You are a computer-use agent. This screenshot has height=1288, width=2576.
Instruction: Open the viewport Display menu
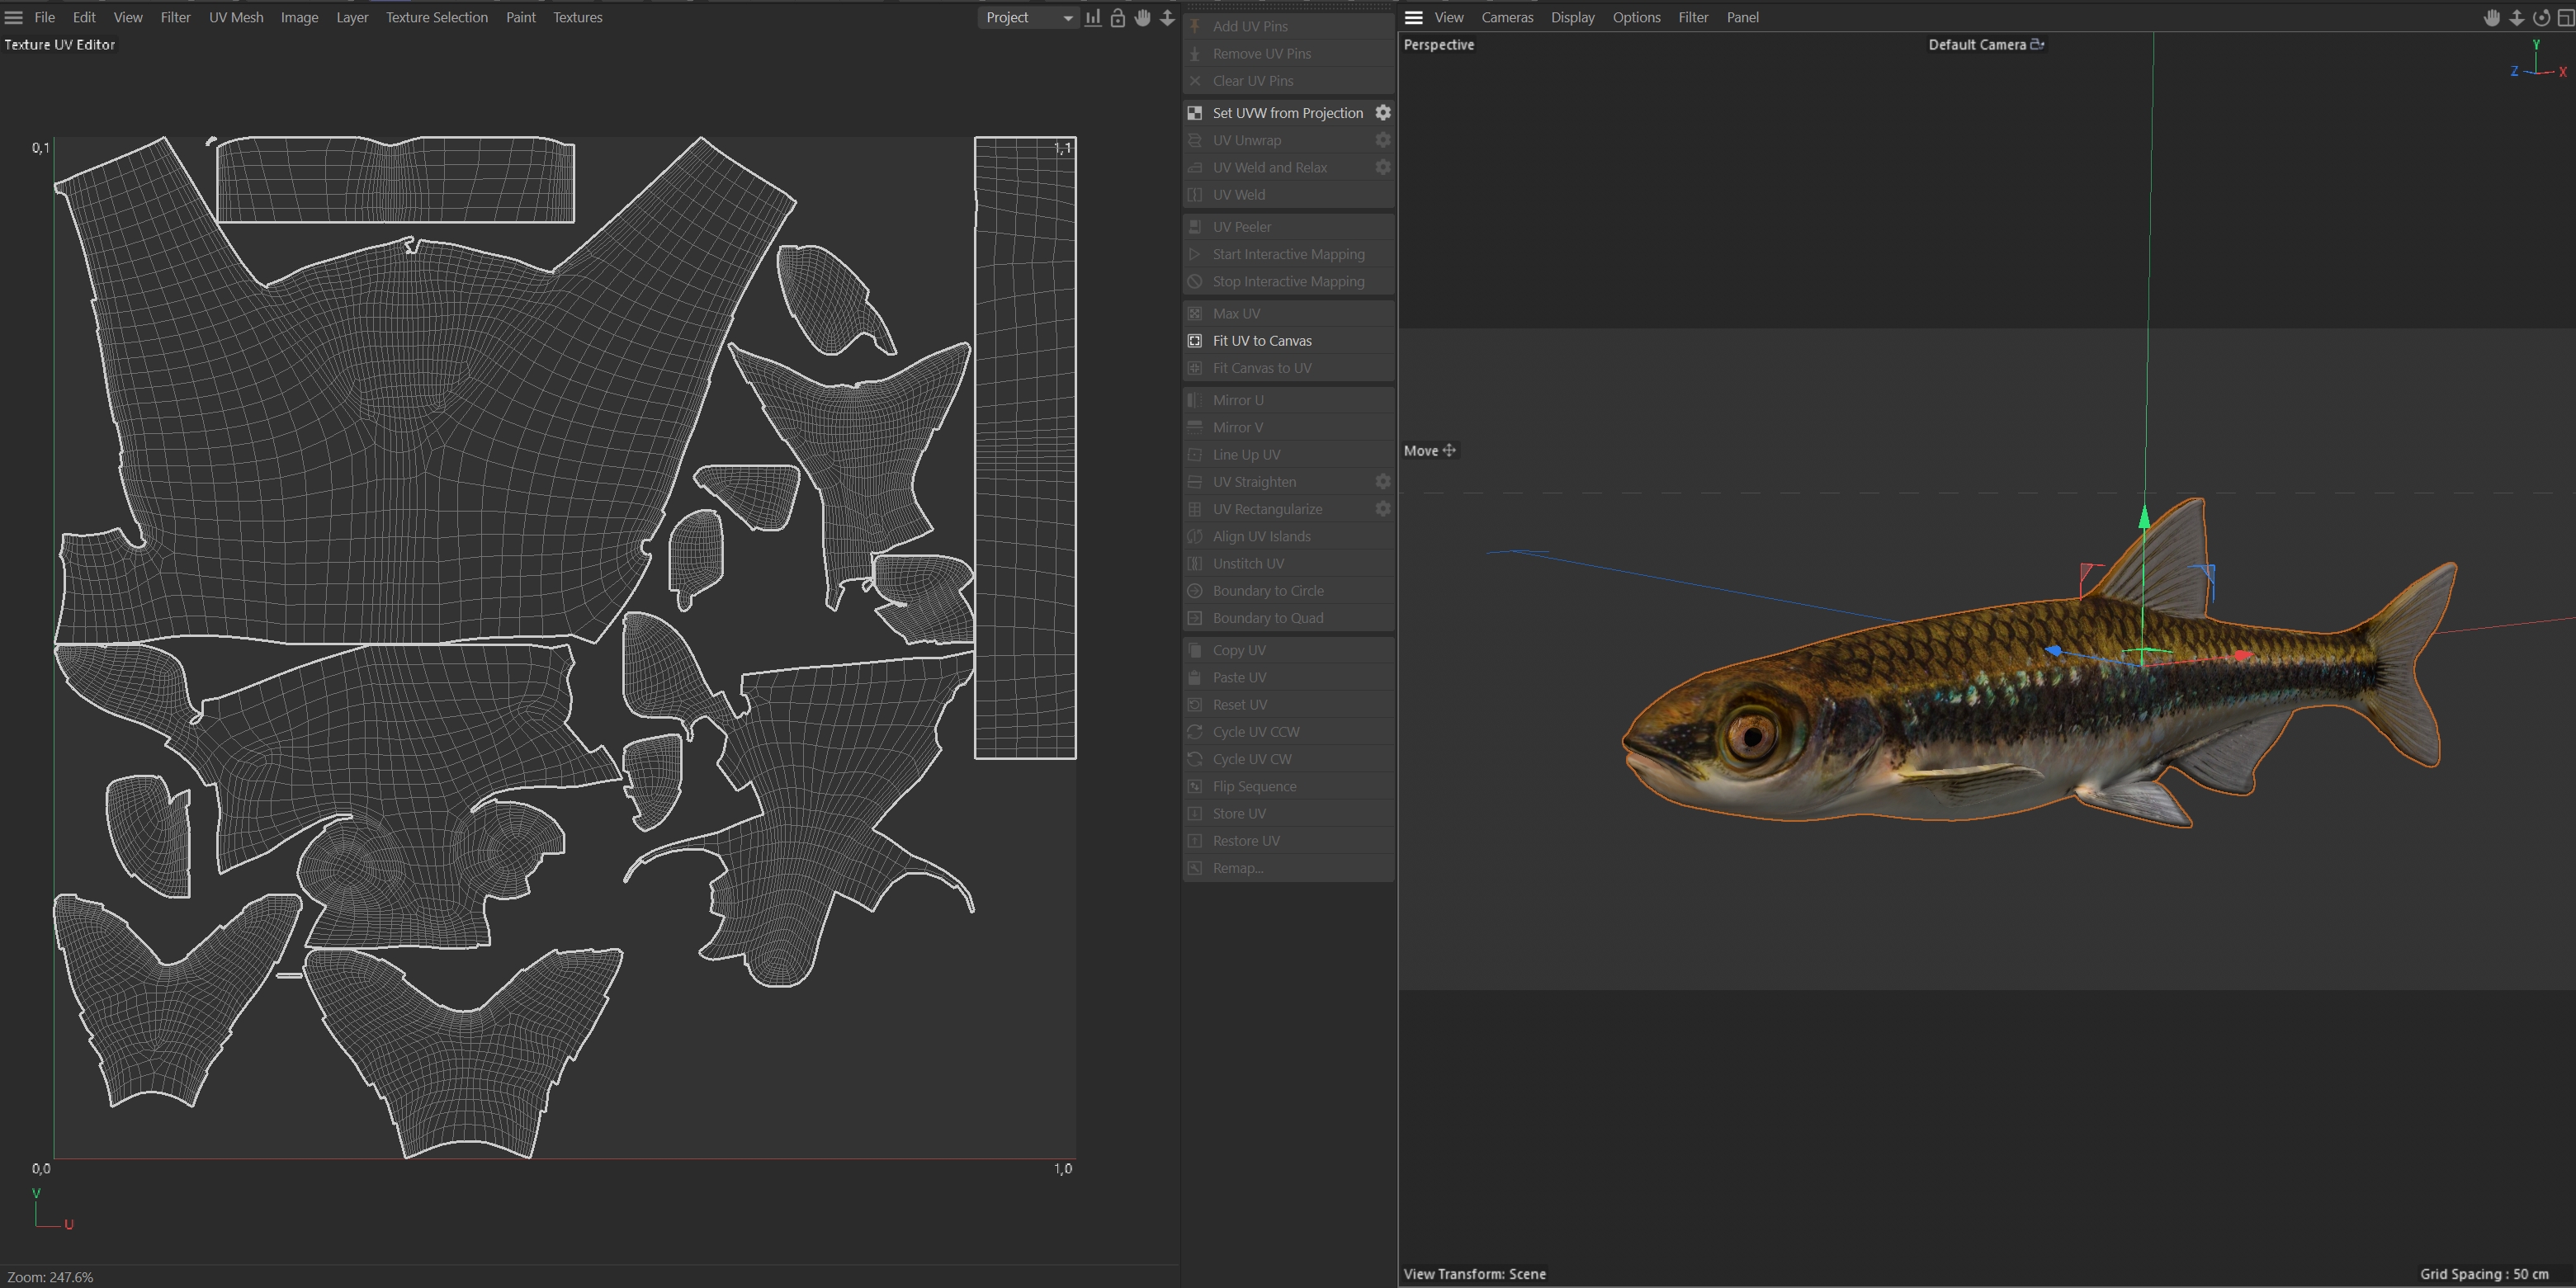point(1572,18)
